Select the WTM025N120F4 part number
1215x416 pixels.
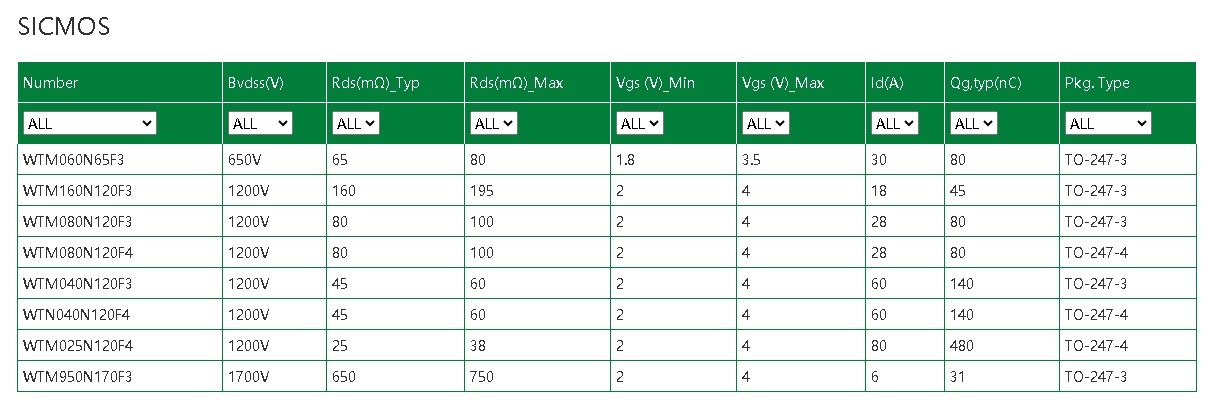click(77, 346)
